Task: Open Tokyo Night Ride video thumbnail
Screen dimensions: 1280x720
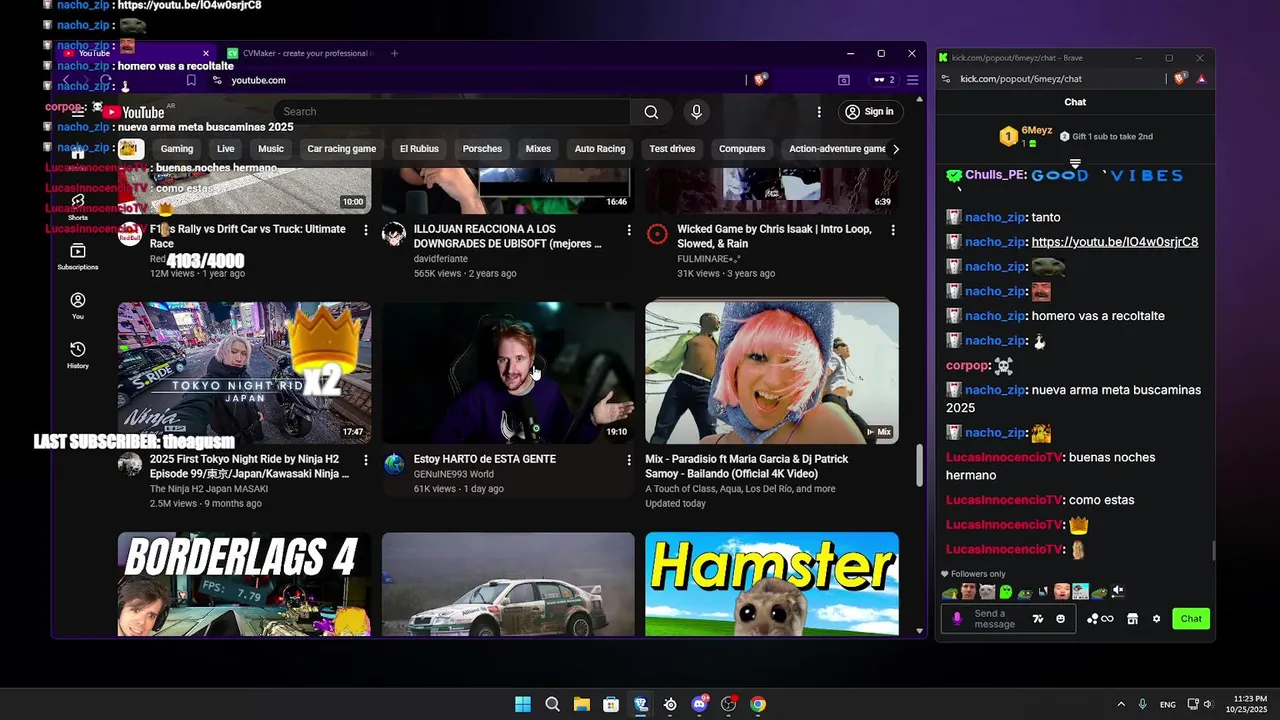Action: click(x=244, y=373)
